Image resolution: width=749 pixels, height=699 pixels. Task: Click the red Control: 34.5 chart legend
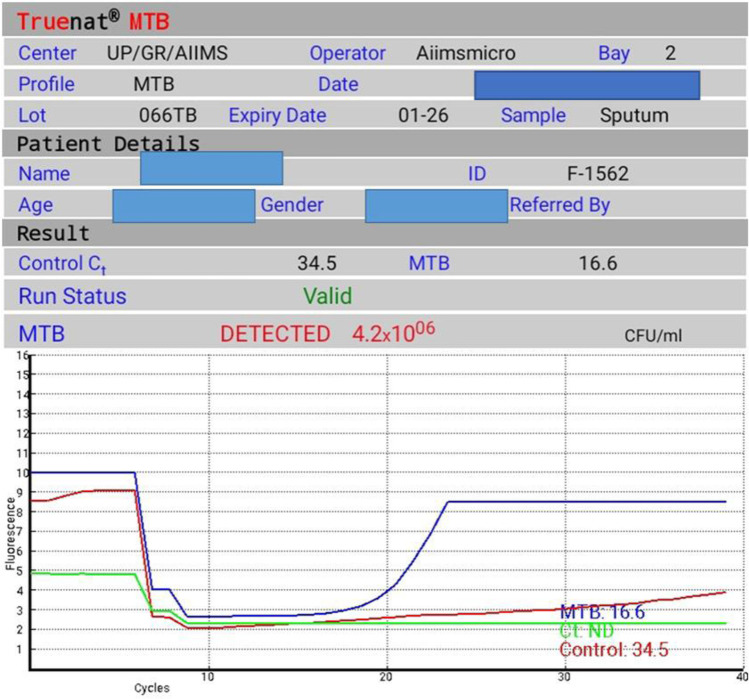[614, 650]
